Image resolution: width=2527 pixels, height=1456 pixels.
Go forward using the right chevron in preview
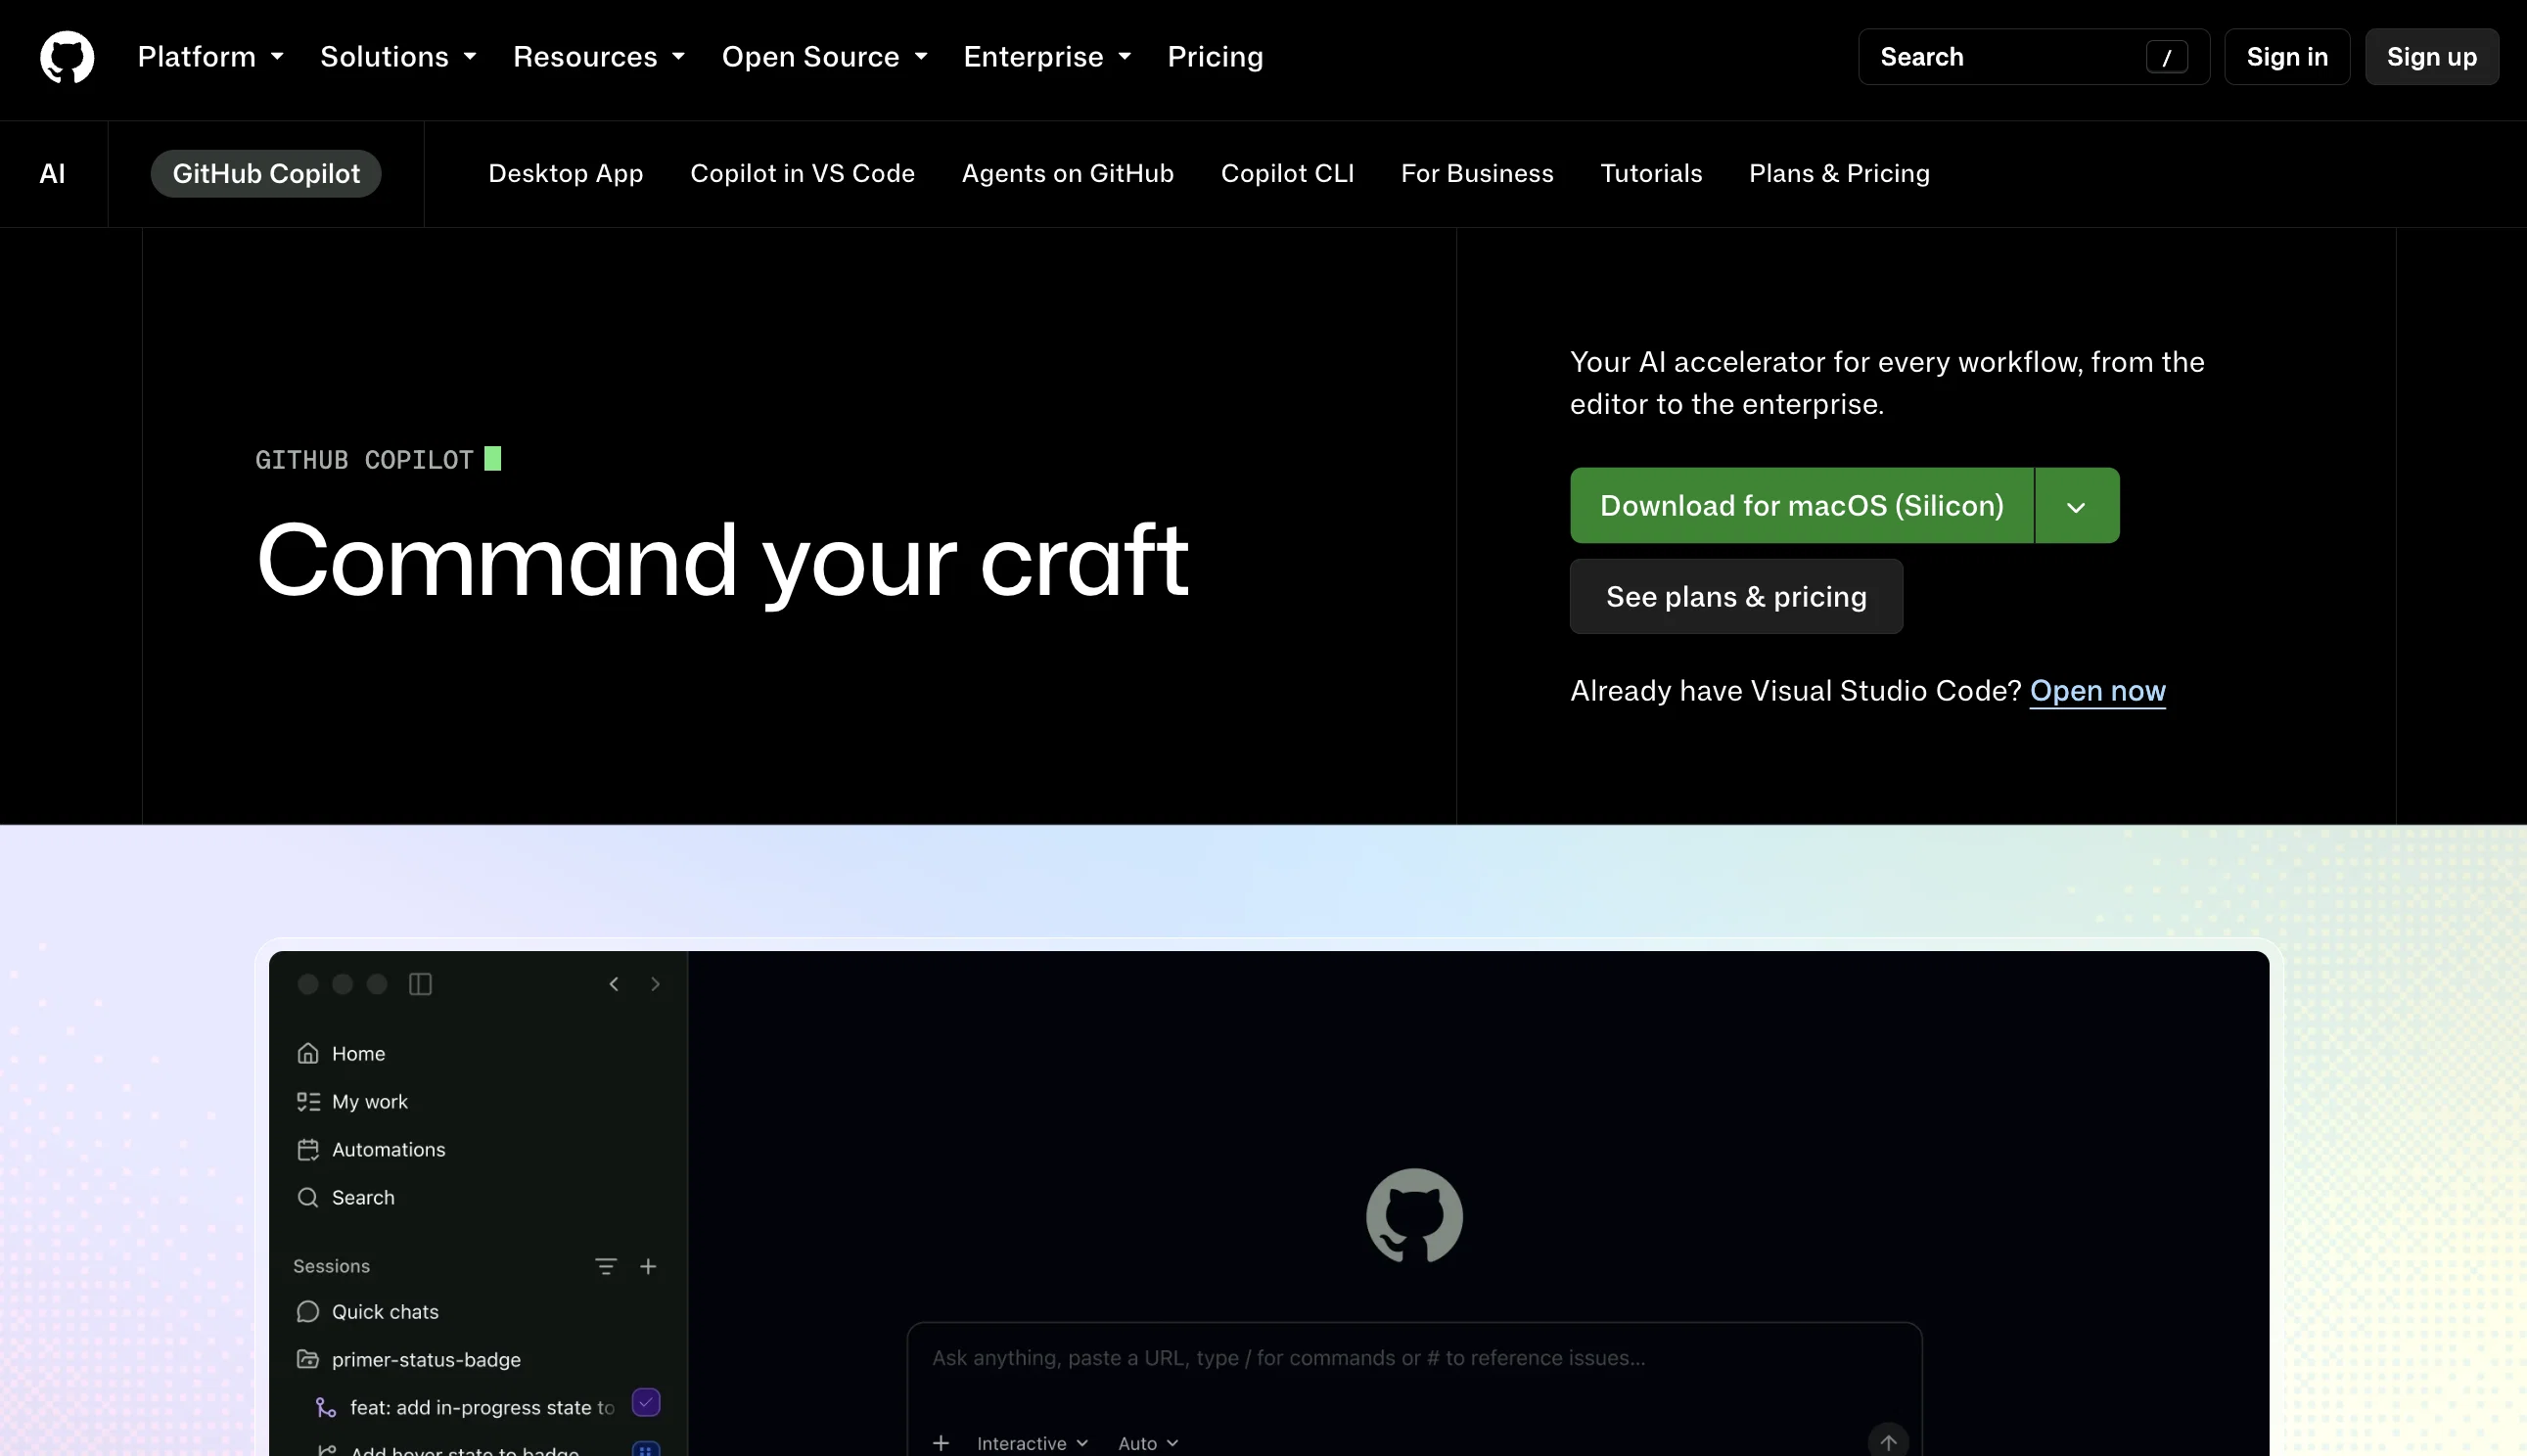point(655,984)
